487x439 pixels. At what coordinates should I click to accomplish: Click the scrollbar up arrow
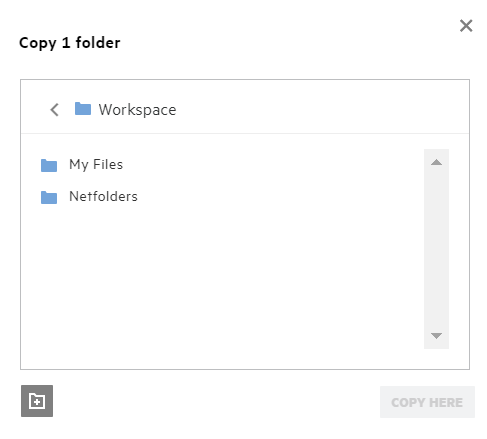pyautogui.click(x=436, y=162)
